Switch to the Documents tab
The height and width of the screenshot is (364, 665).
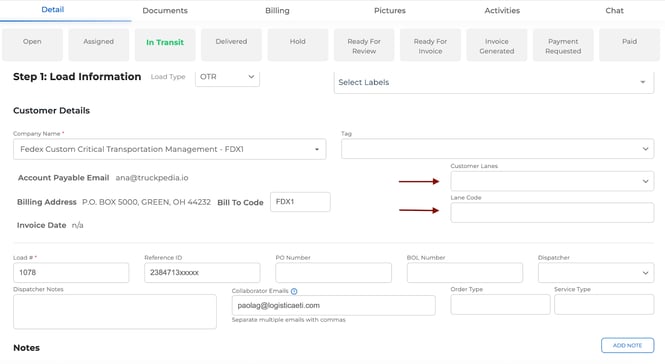[165, 11]
